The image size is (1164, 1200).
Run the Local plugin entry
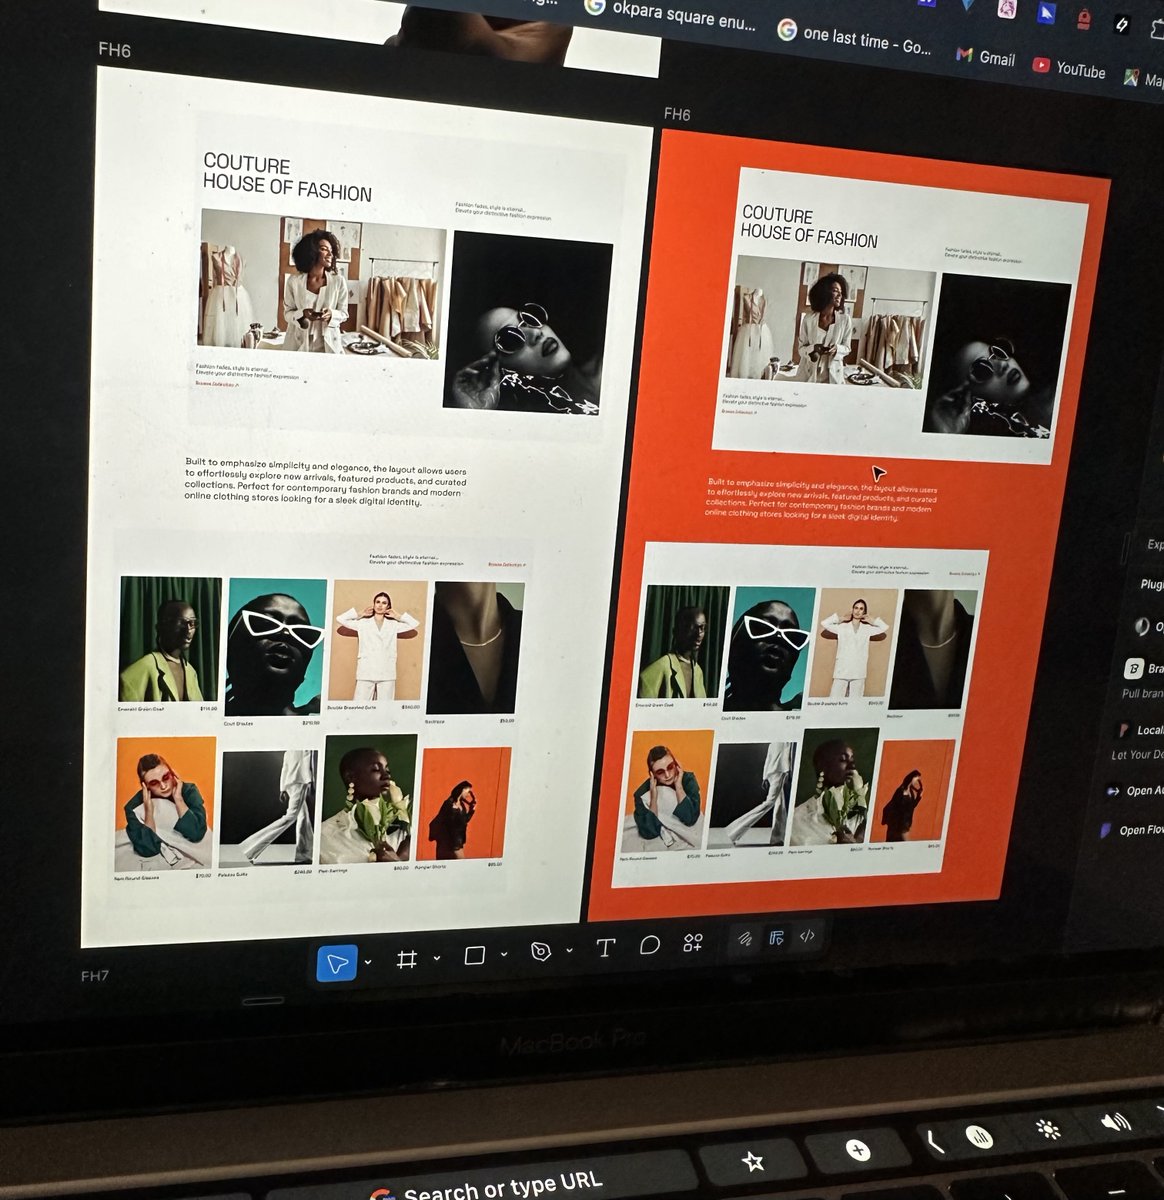(1141, 729)
